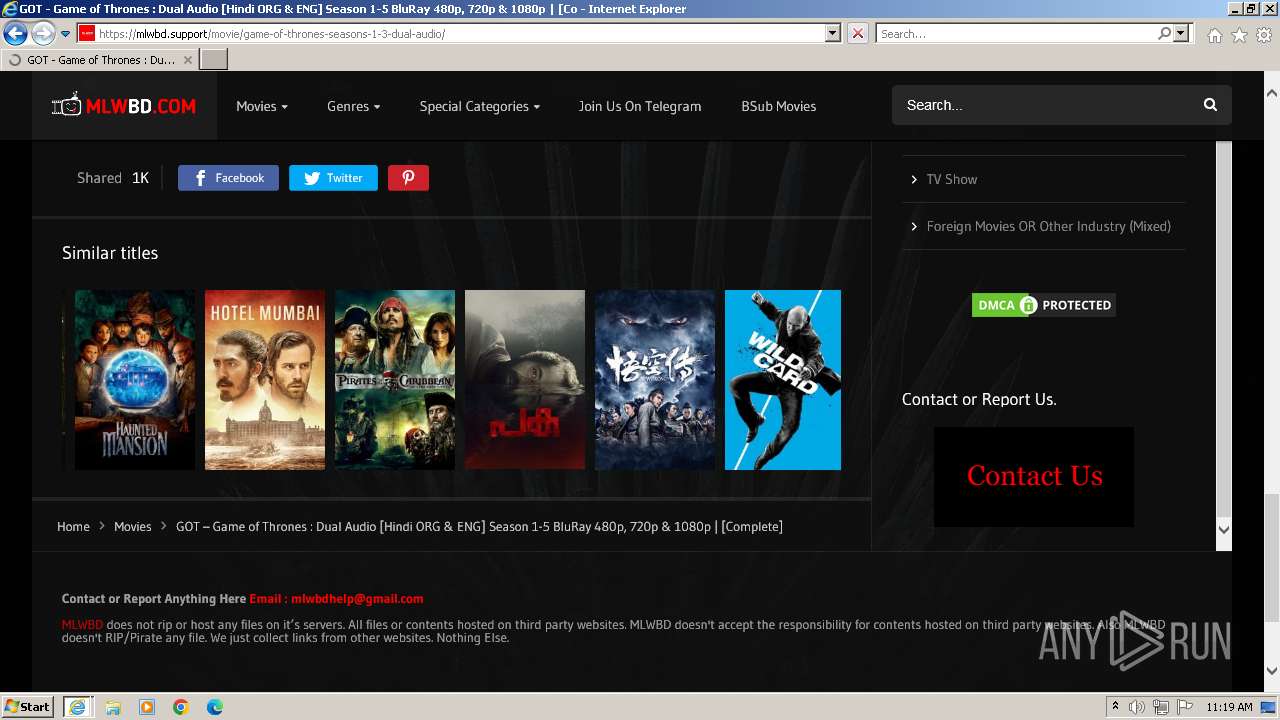Click the red MLWBD footer link
The image size is (1280, 720).
82,625
